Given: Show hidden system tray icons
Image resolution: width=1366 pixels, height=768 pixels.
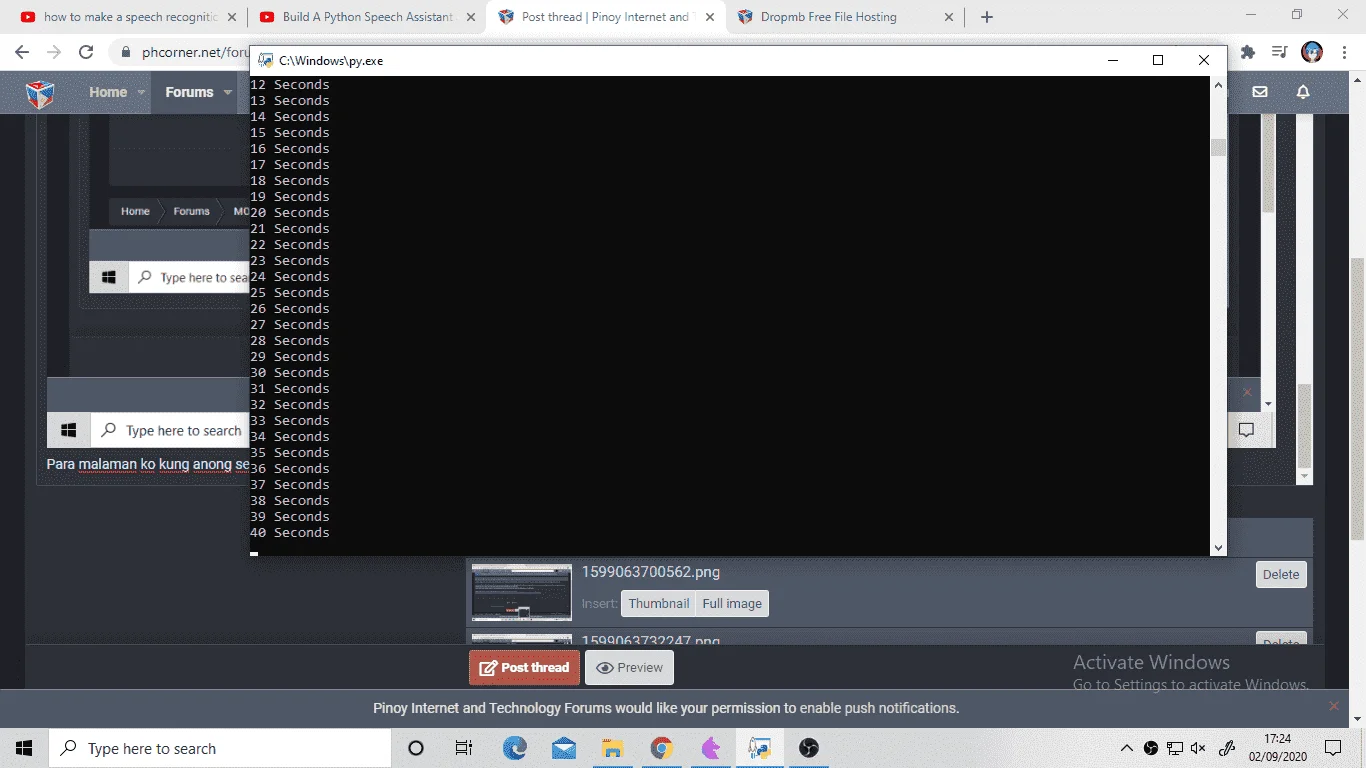Looking at the screenshot, I should point(1127,748).
